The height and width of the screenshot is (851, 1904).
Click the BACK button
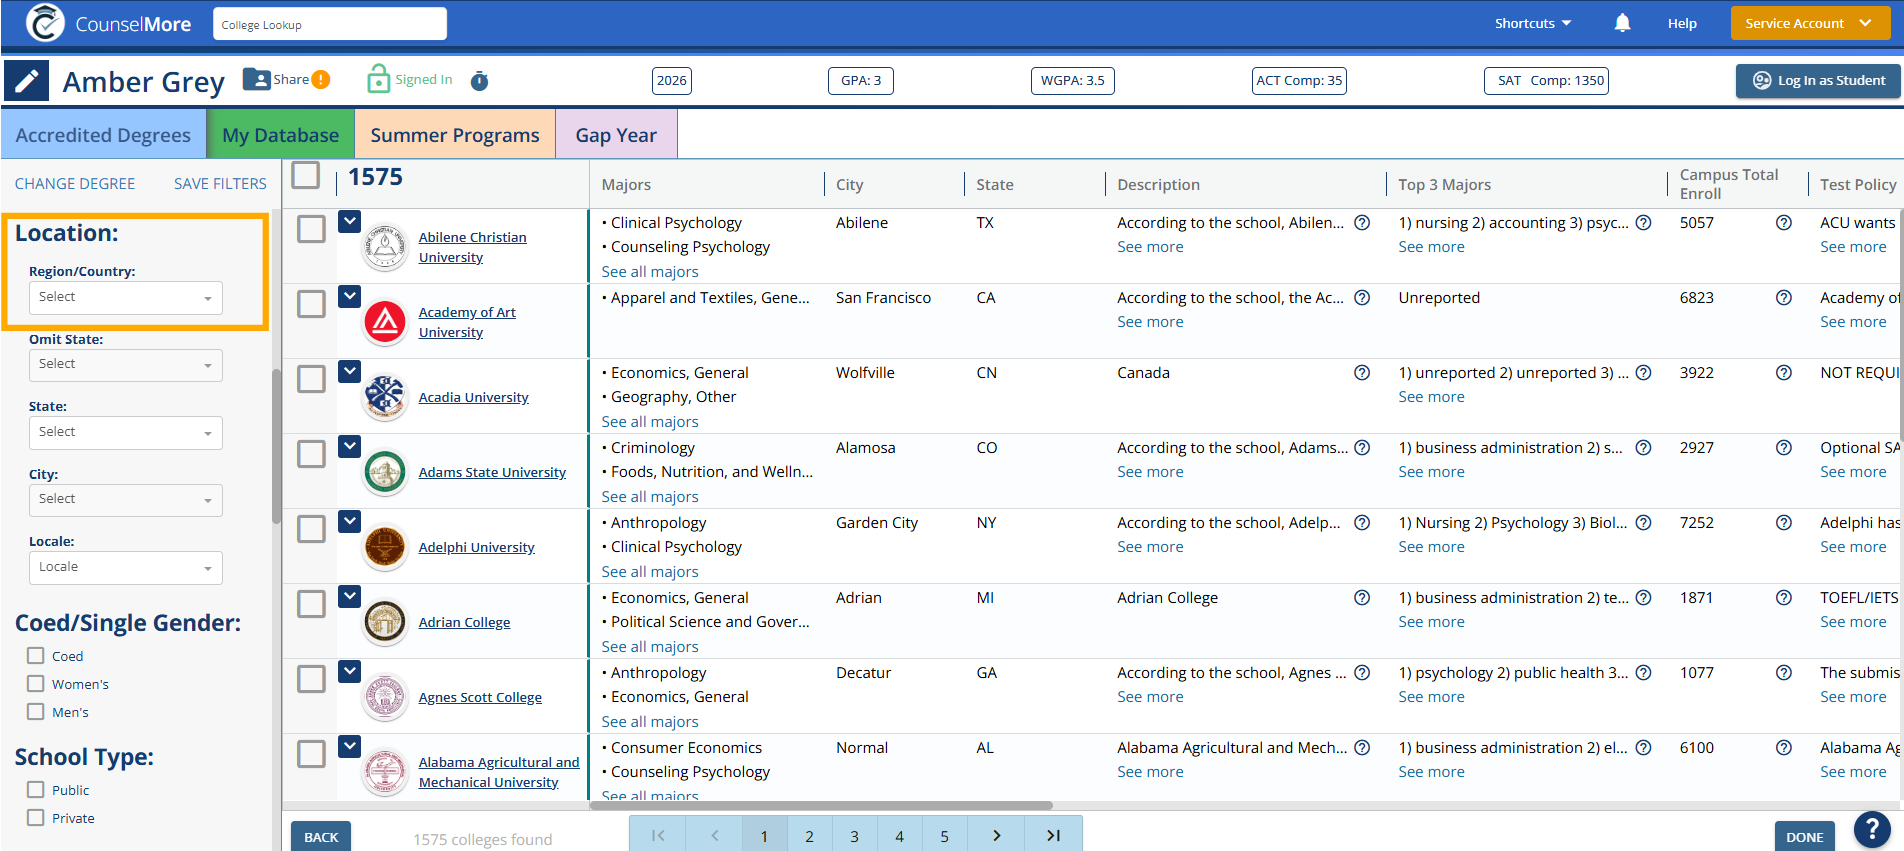click(321, 837)
